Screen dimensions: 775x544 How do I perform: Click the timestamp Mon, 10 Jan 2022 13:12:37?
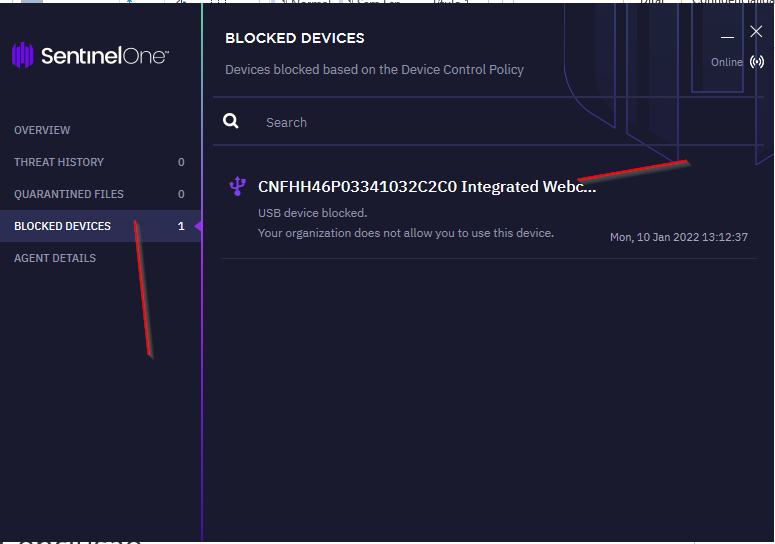[x=679, y=237]
